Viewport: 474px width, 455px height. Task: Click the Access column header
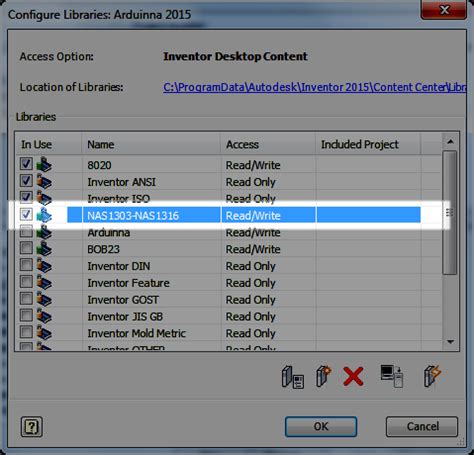(268, 144)
